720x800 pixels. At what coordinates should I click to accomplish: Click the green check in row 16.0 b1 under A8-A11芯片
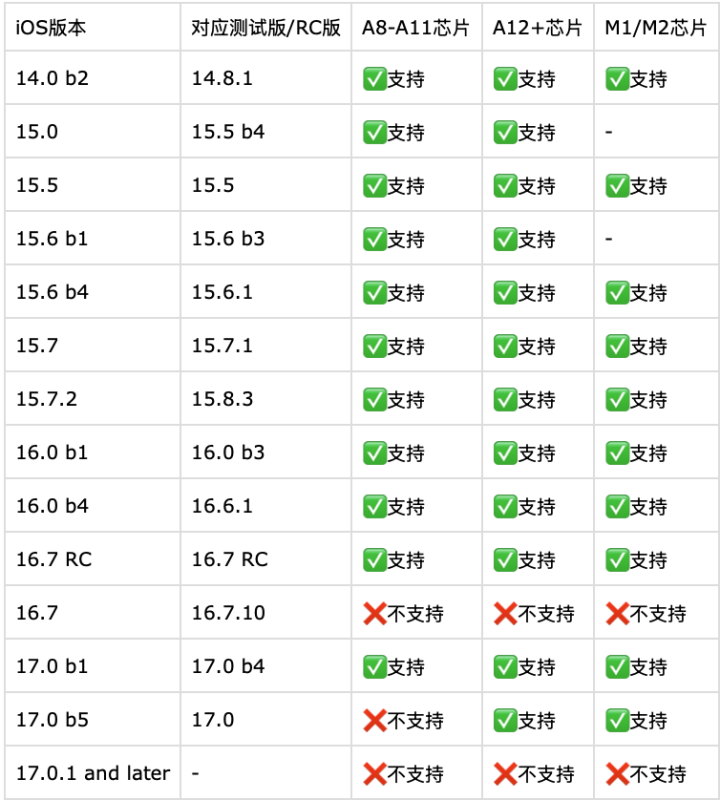[x=375, y=453]
